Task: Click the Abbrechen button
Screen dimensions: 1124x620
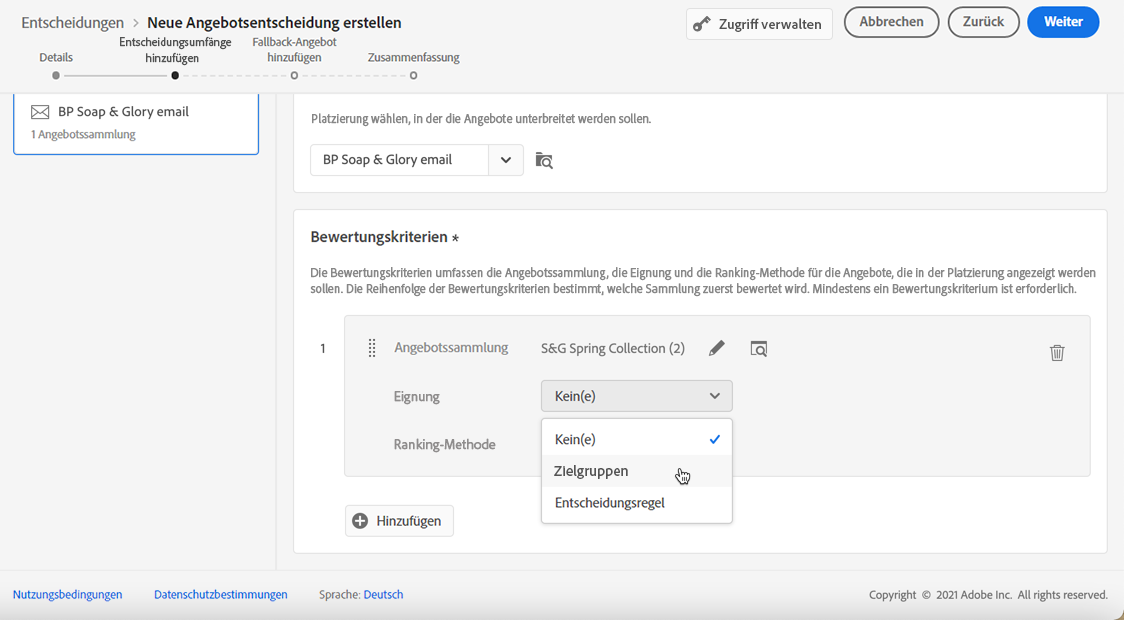Action: click(891, 22)
